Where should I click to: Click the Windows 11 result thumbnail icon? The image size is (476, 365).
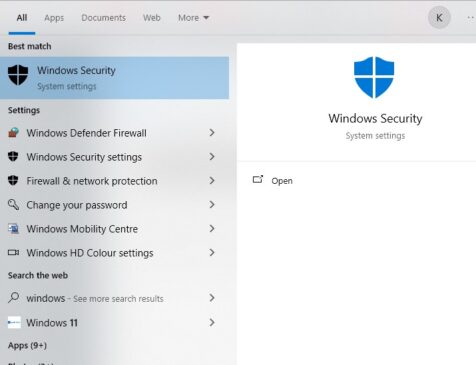pos(14,322)
